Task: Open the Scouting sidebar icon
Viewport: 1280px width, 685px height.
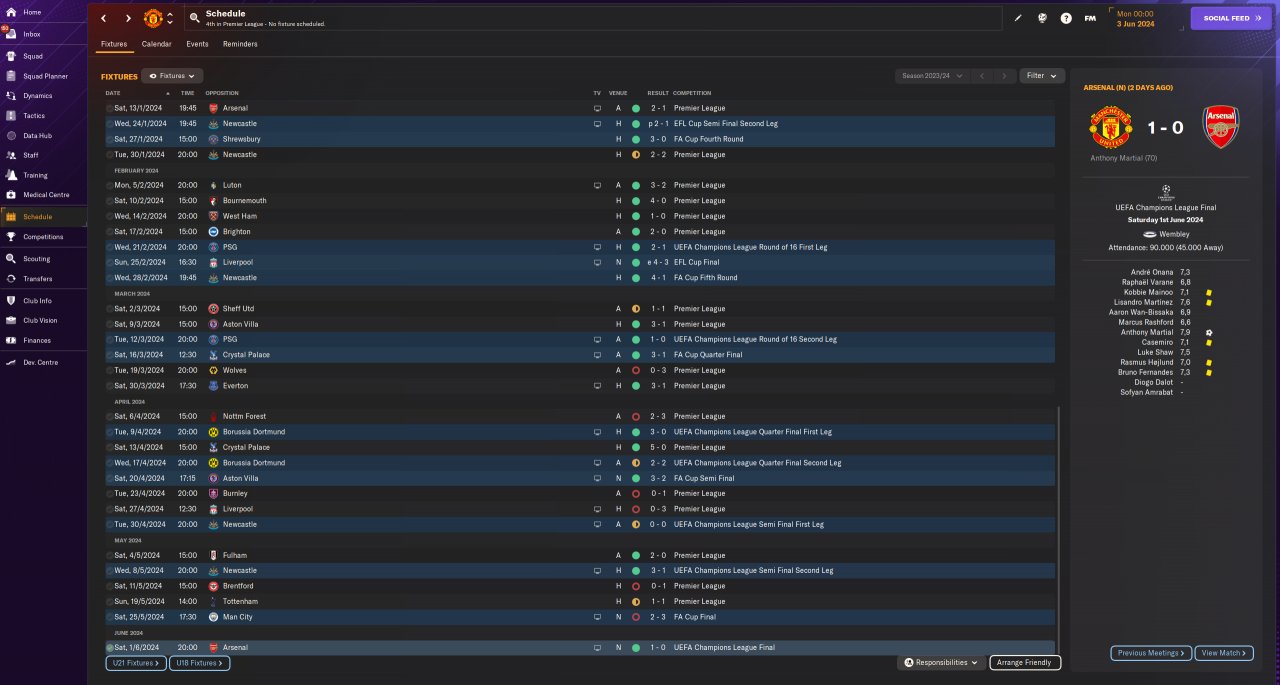Action: pyautogui.click(x=11, y=258)
